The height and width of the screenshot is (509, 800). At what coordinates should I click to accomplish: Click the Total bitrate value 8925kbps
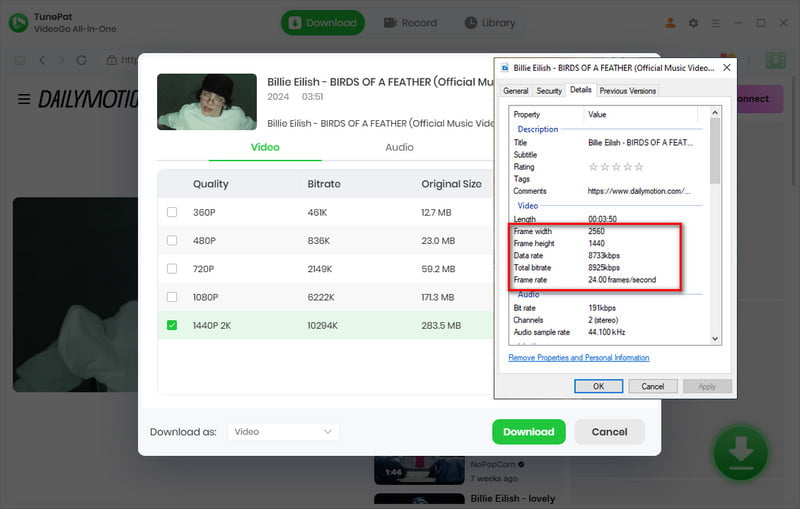(x=604, y=267)
